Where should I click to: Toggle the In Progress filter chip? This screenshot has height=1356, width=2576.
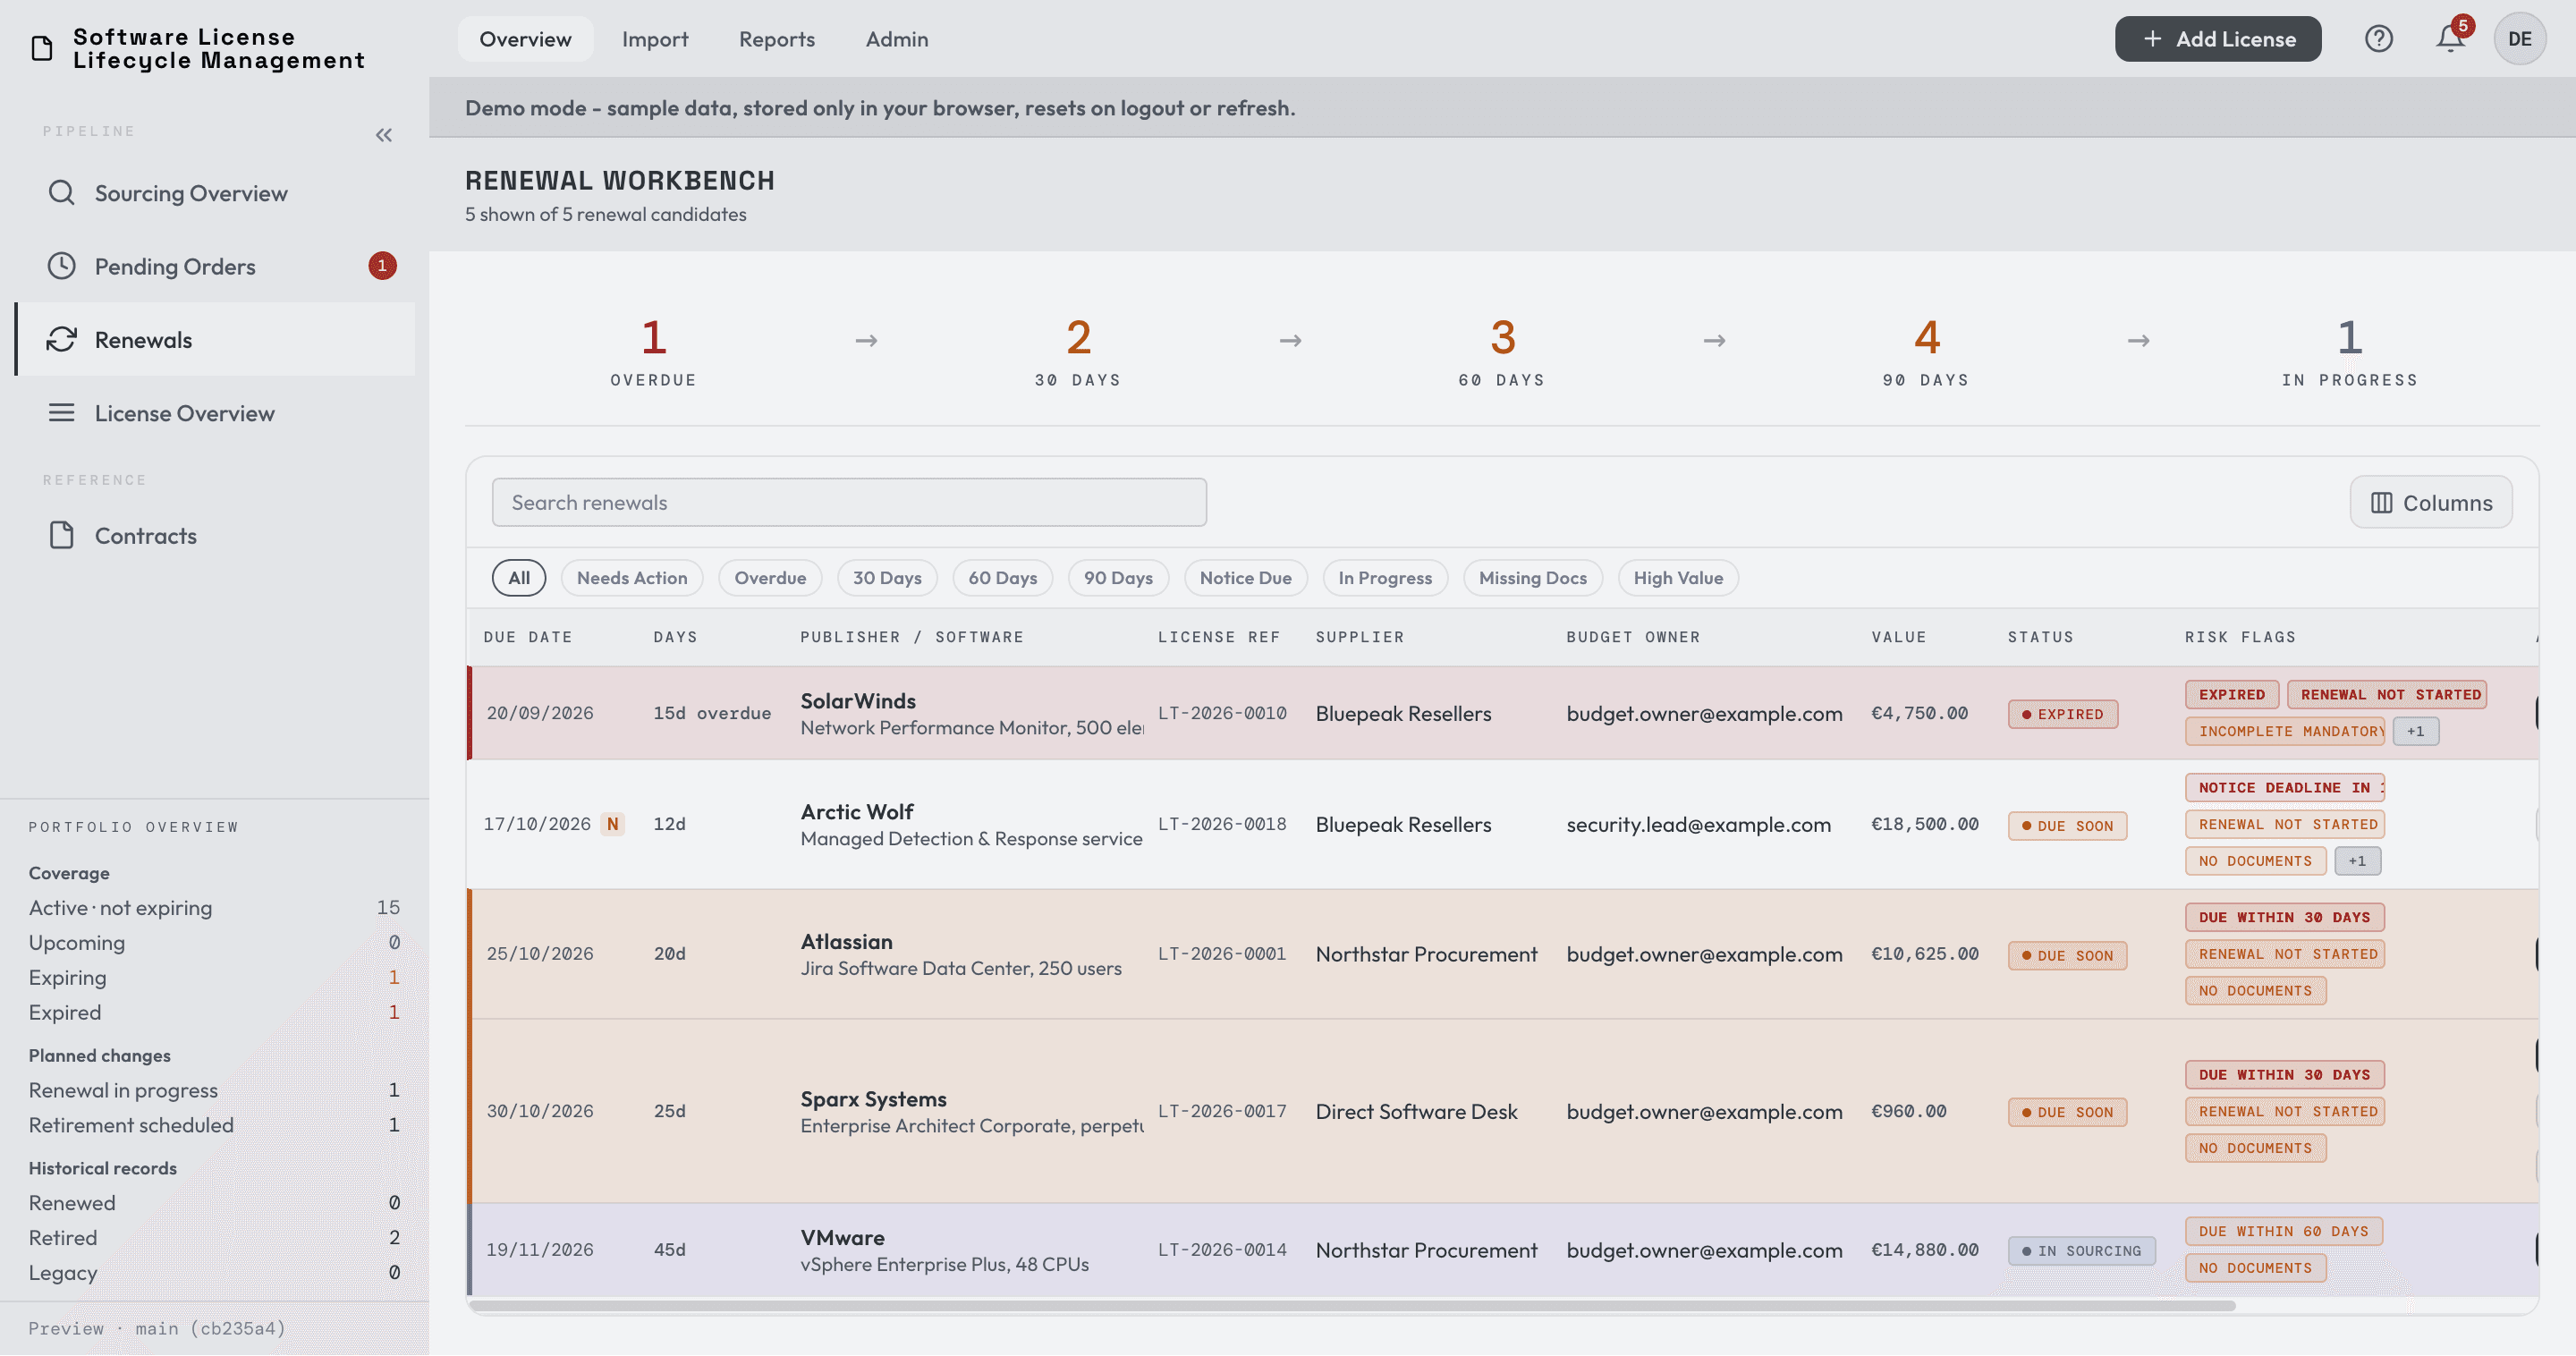point(1385,578)
